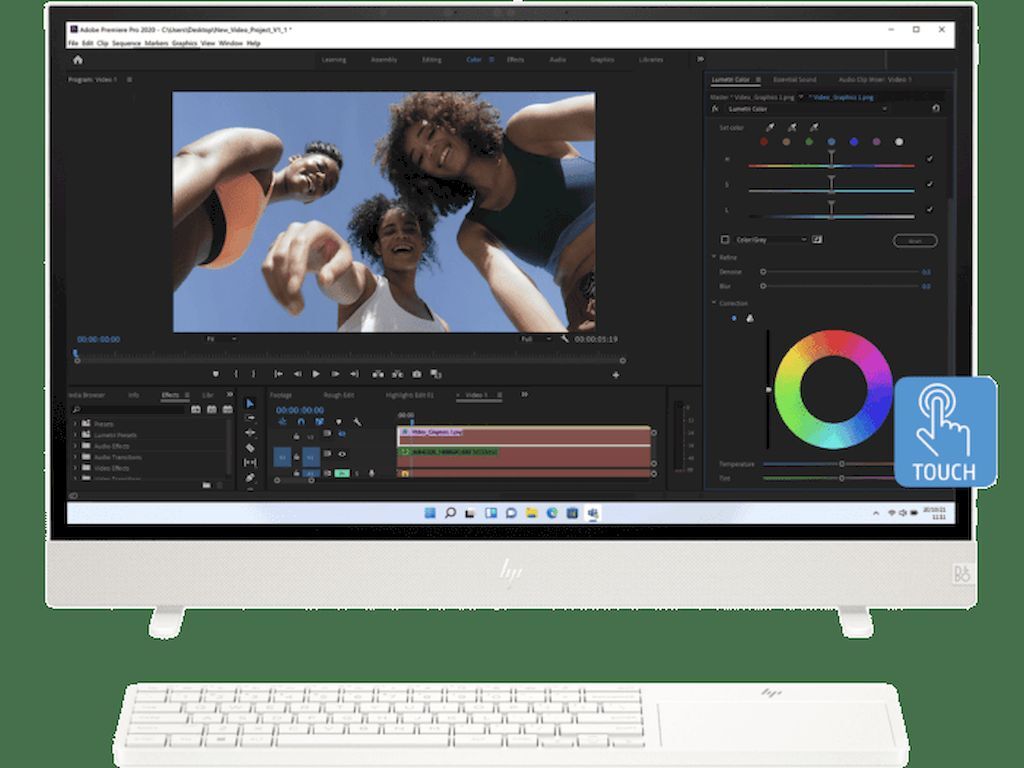The width and height of the screenshot is (1024, 768).
Task: Click the Reset button in Lumetri panel
Action: pos(915,241)
